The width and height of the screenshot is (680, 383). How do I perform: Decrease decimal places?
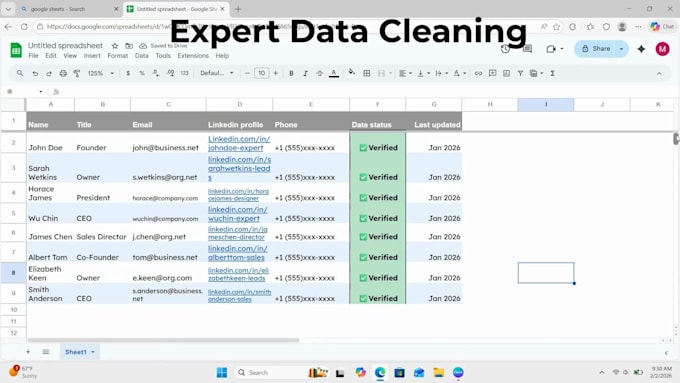[x=156, y=73]
